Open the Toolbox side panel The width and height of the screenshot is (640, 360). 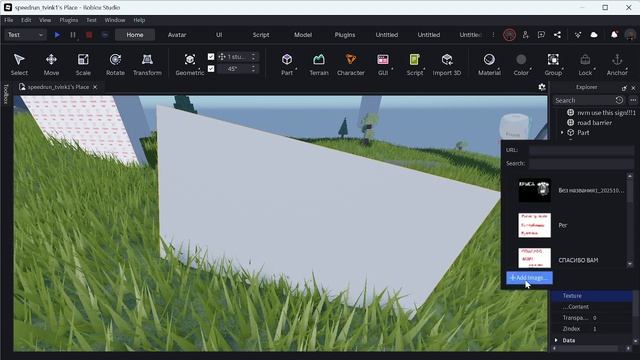(x=6, y=94)
